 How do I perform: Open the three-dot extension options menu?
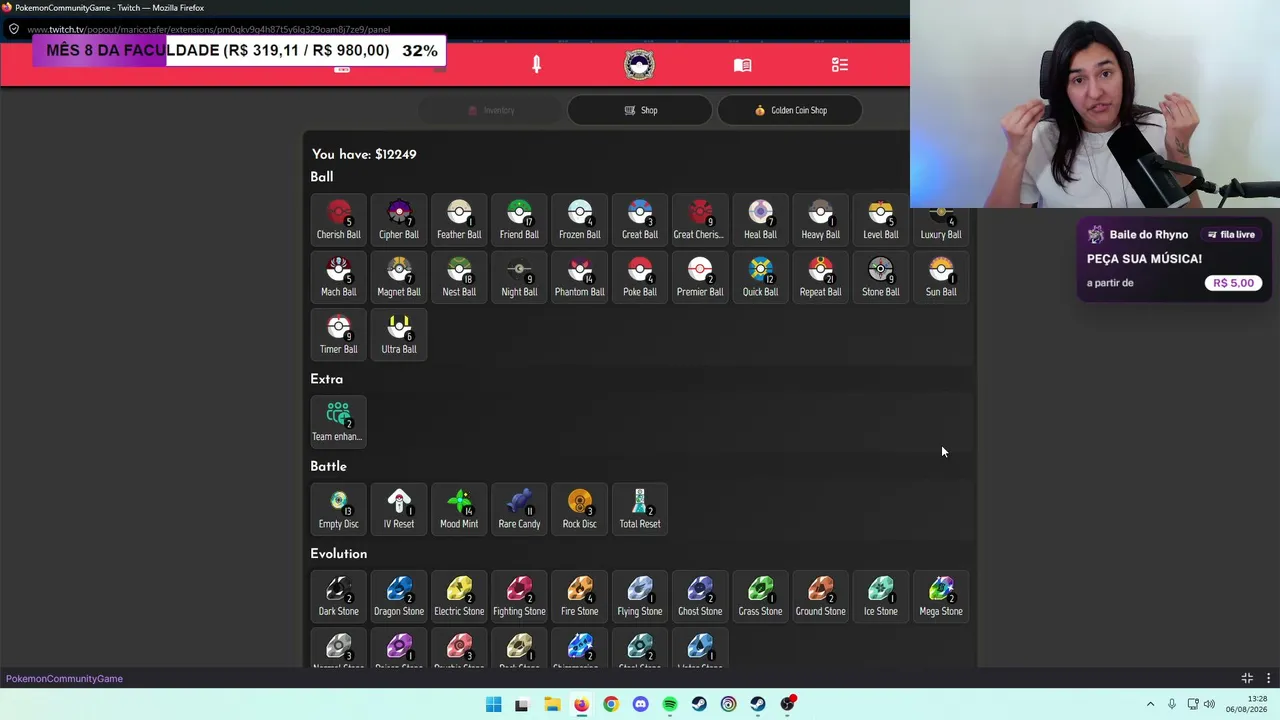click(x=1268, y=679)
